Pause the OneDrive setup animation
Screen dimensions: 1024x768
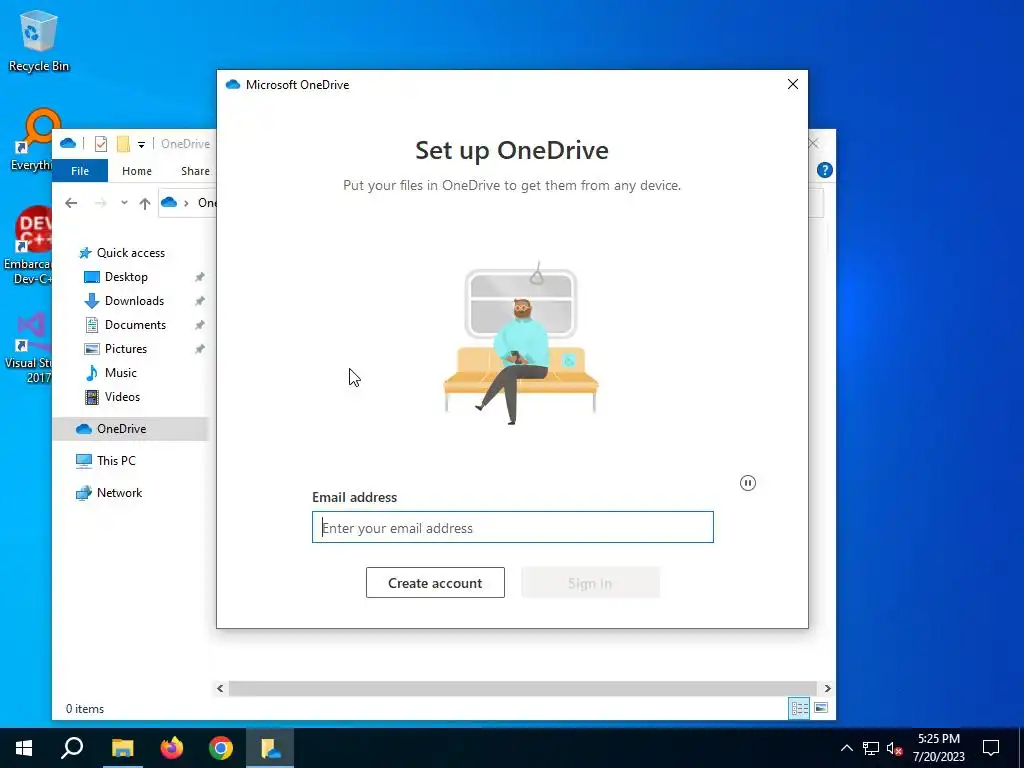coord(748,483)
